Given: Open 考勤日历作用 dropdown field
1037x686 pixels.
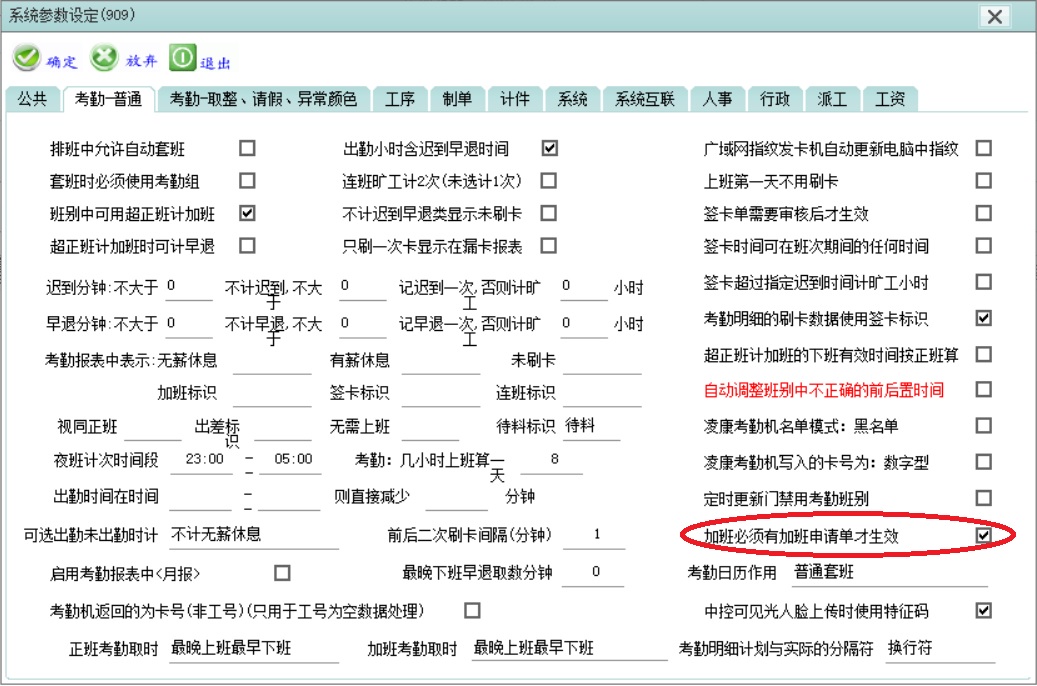Looking at the screenshot, I should [890, 573].
